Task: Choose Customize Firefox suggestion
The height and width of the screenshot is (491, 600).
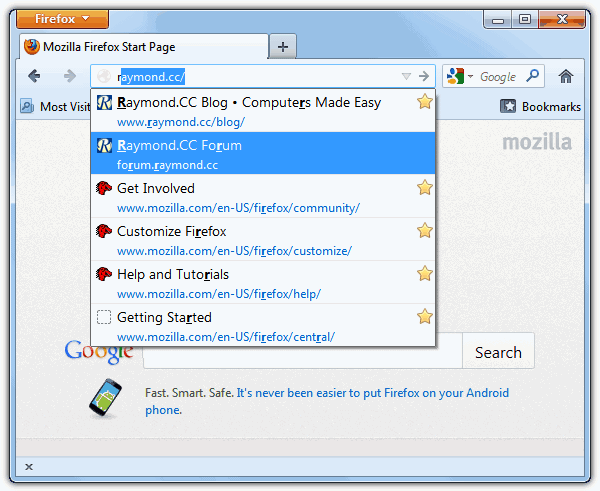Action: click(263, 239)
